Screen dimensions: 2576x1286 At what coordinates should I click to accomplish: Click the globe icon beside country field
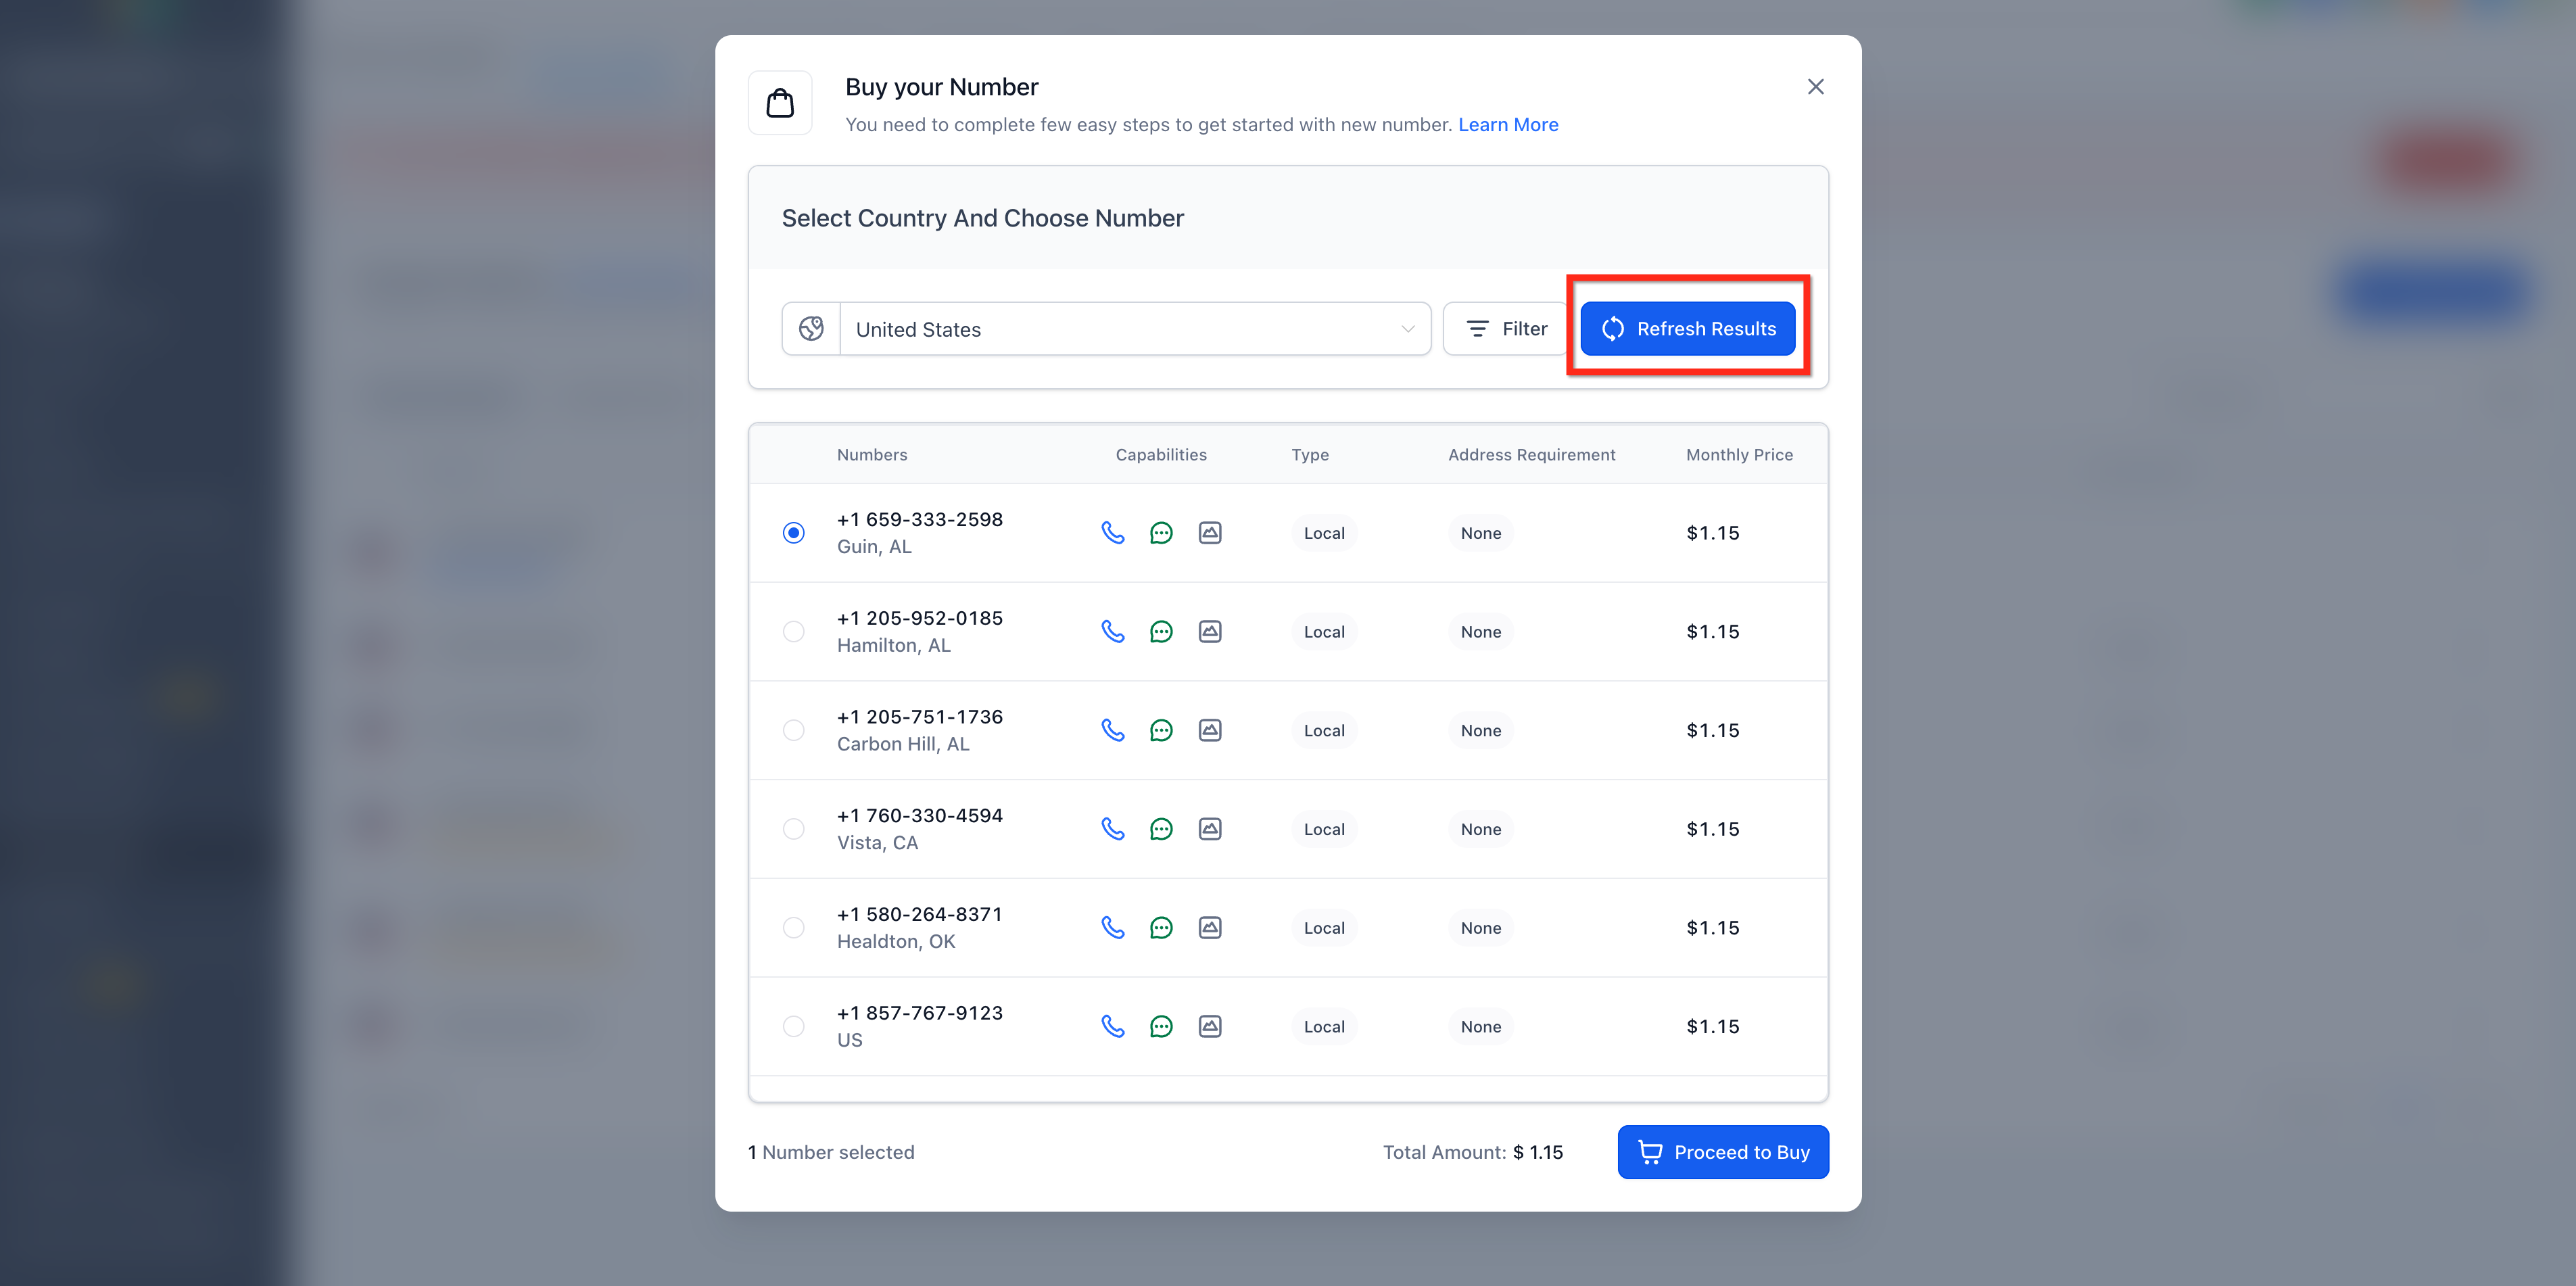point(811,328)
